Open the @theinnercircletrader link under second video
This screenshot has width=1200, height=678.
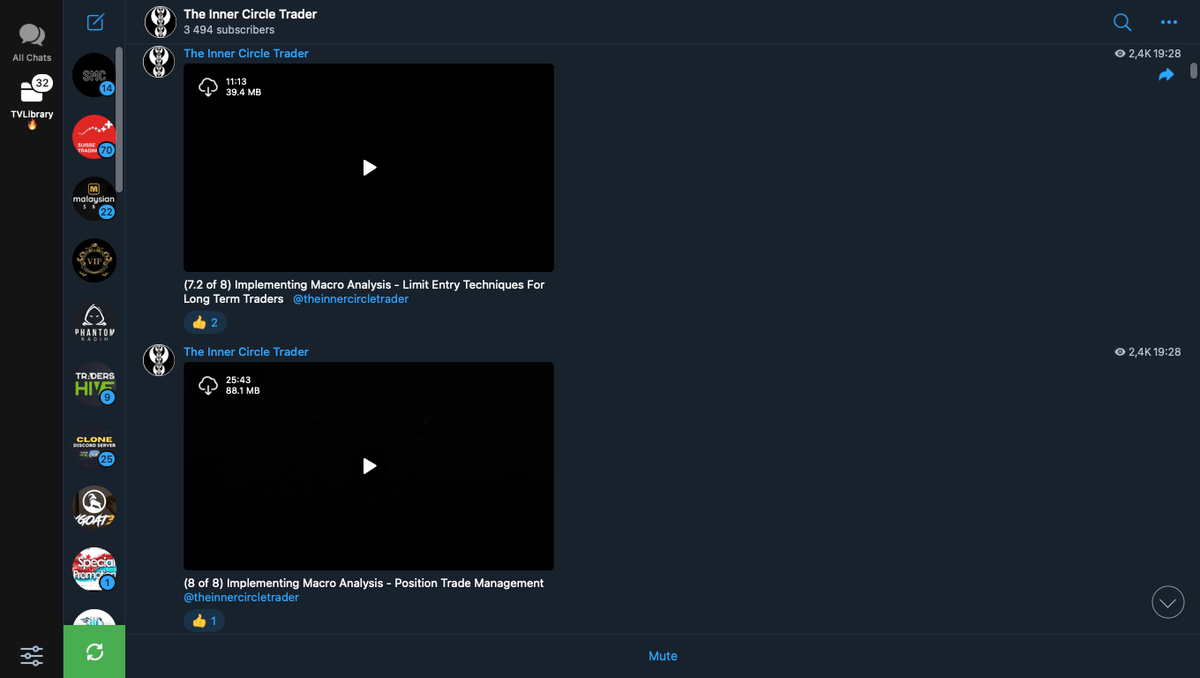point(241,597)
